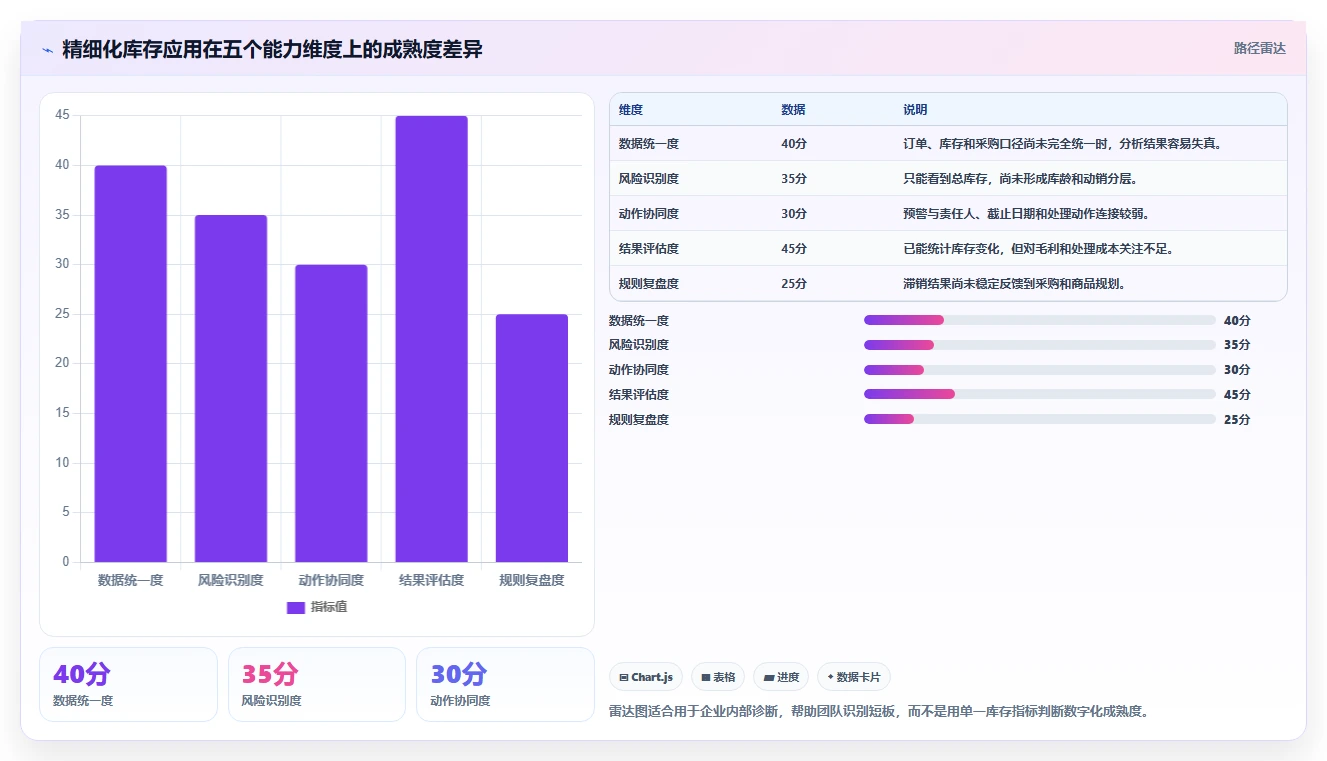Select the 进度 tag chip
1327x761 pixels.
tap(781, 677)
